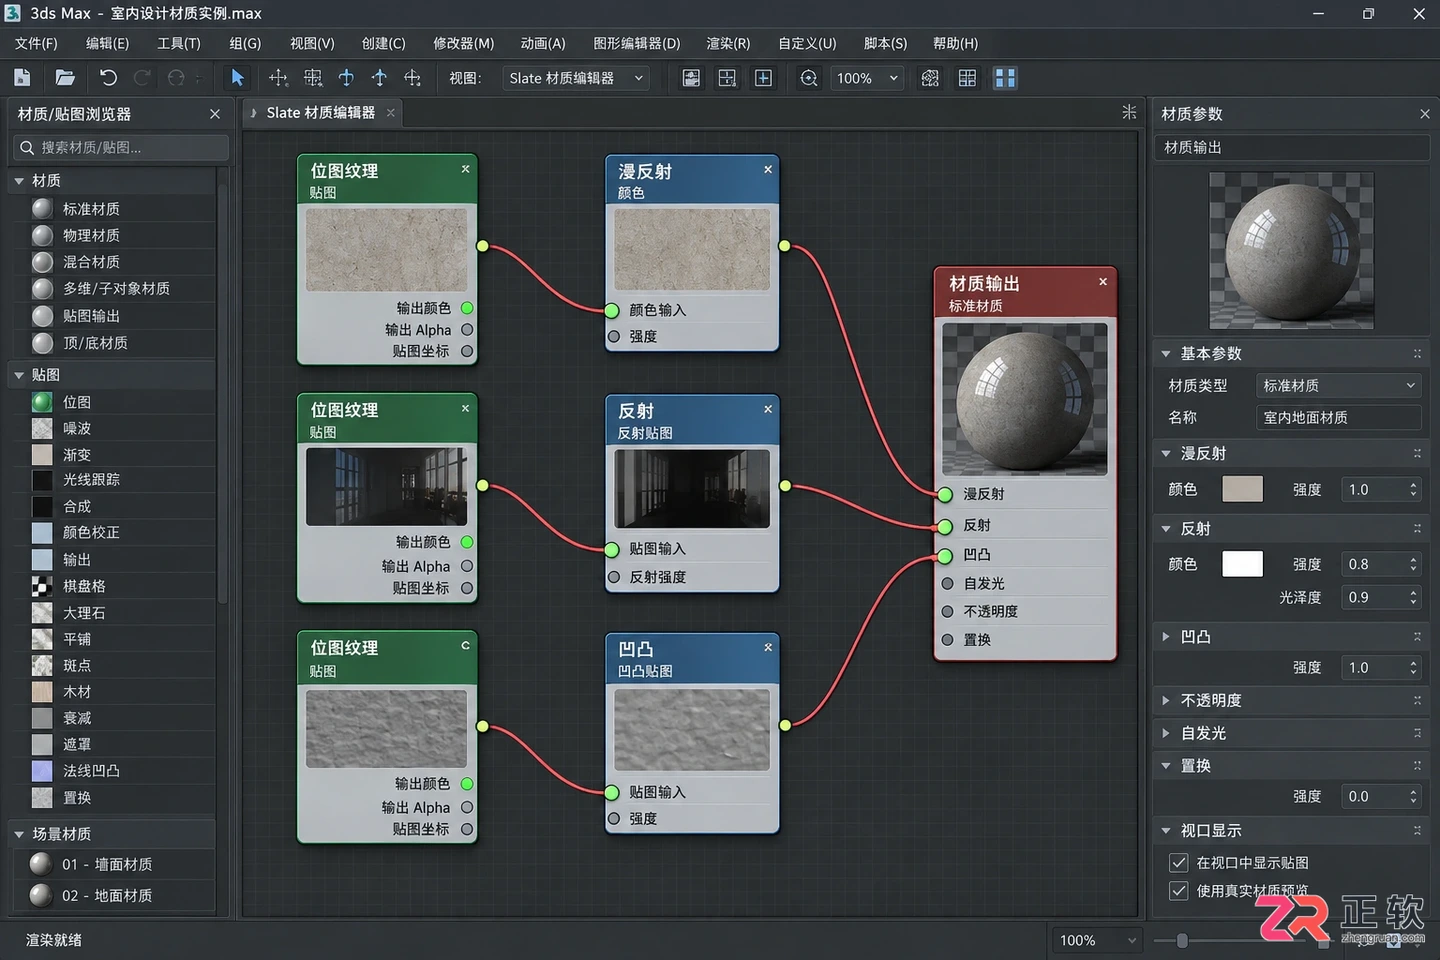
Task: Click the 不透明度 input socket on 材质输出
Action: pos(947,611)
